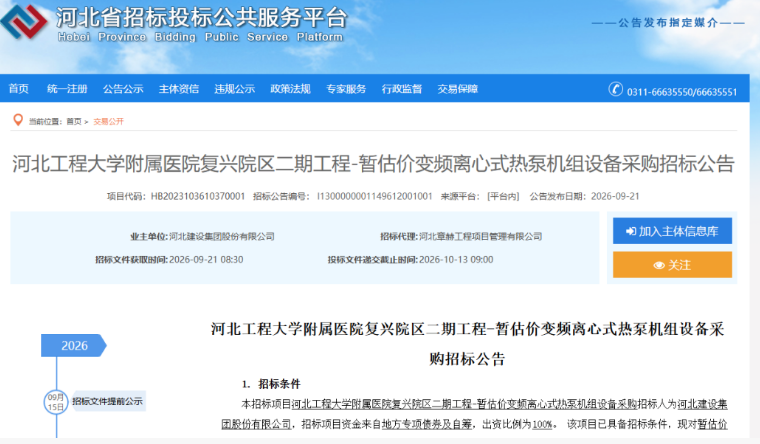Click the hotline number 0311-66635550/66635551

point(682,92)
